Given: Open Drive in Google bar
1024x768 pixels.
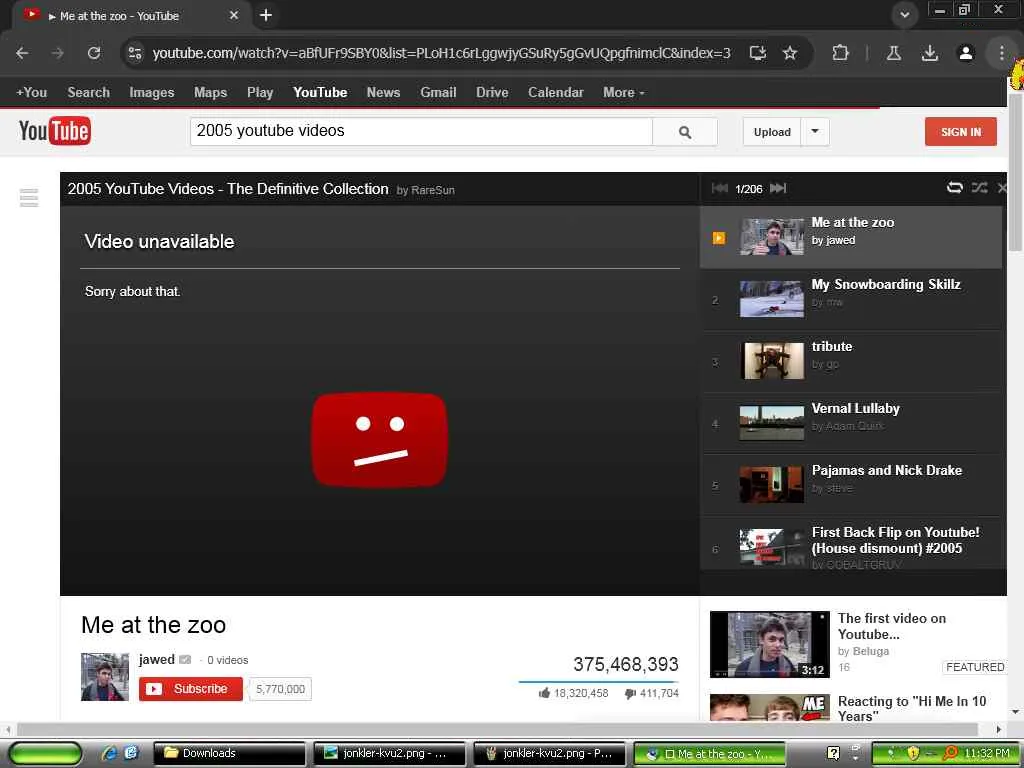Looking at the screenshot, I should 492,93.
